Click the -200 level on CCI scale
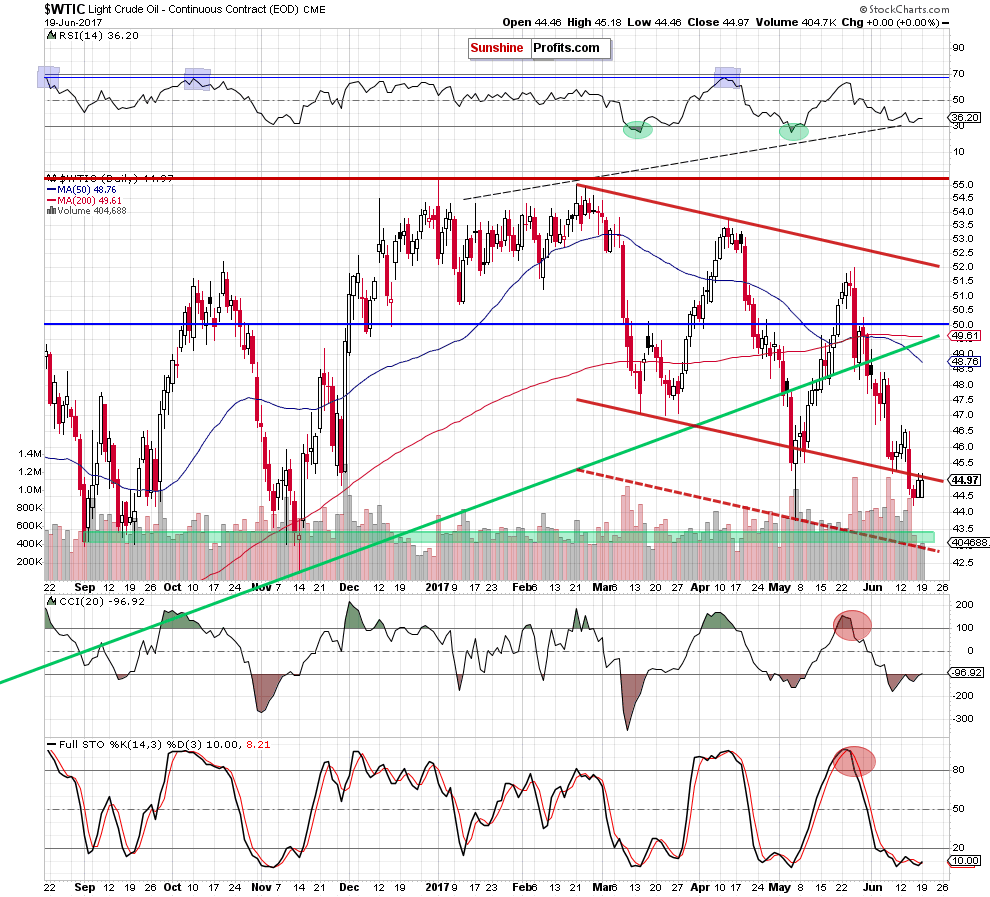990x897 pixels. [963, 696]
